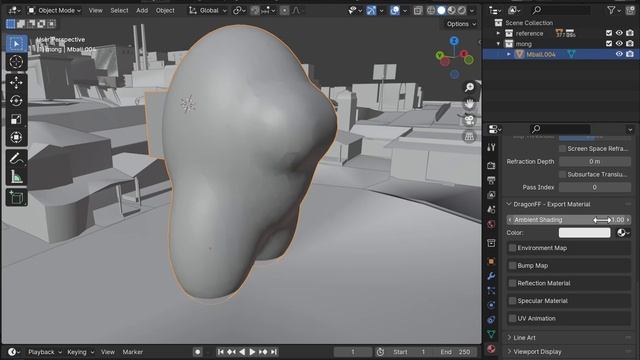The image size is (640, 360).
Task: Select the 3D Cursor tool
Action: click(x=16, y=62)
